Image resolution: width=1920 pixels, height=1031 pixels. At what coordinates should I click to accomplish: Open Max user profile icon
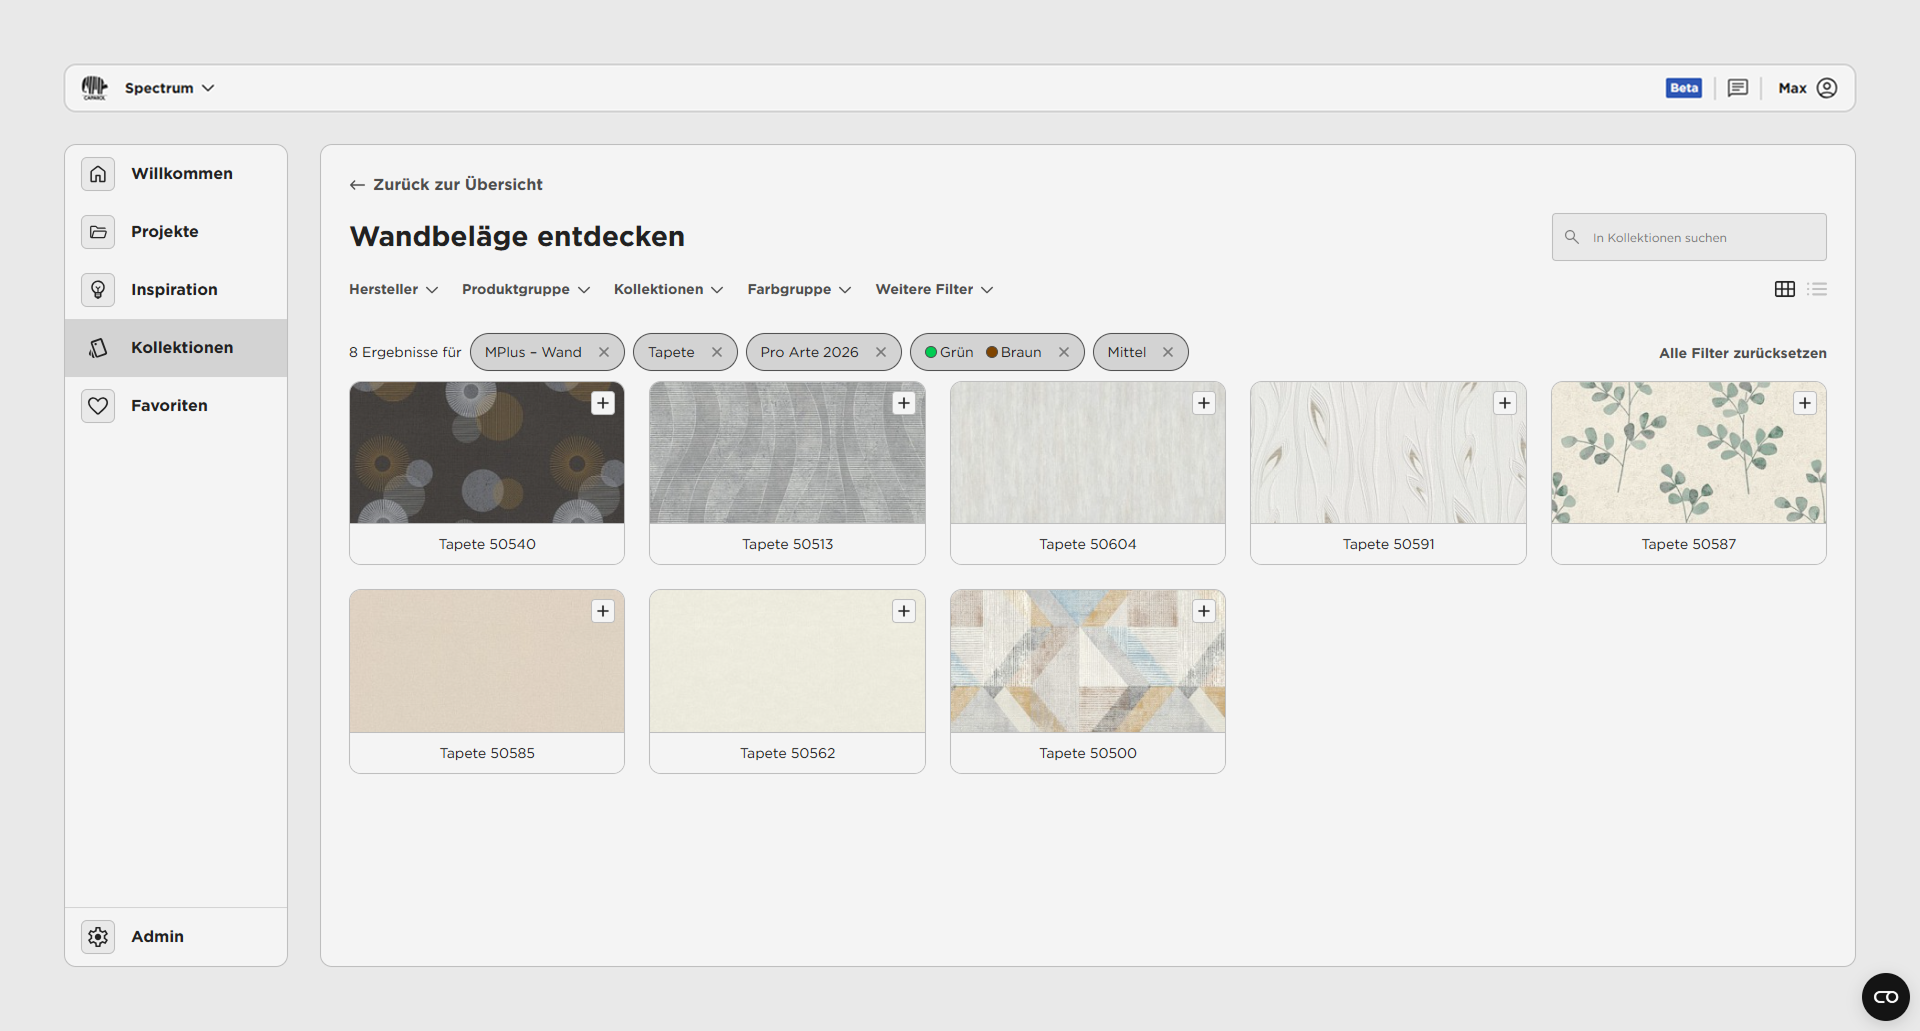[x=1827, y=88]
